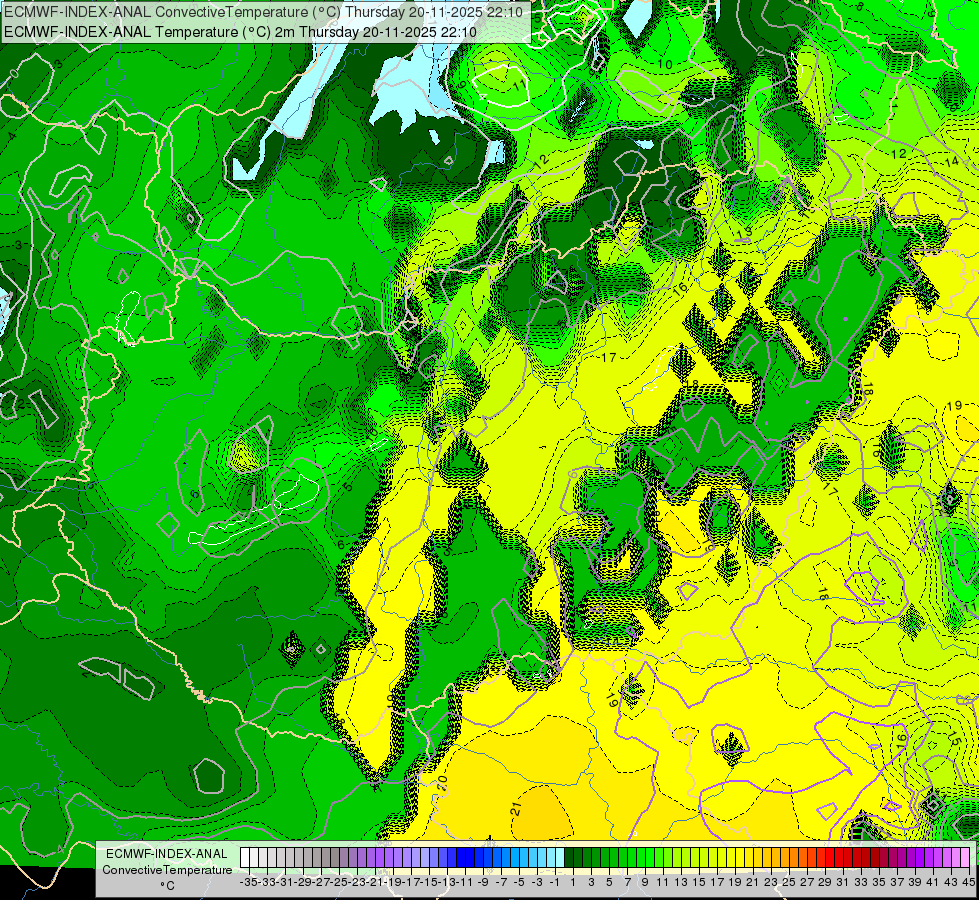Pick the dark green swatch above 1
The width and height of the screenshot is (979, 900).
click(x=569, y=857)
